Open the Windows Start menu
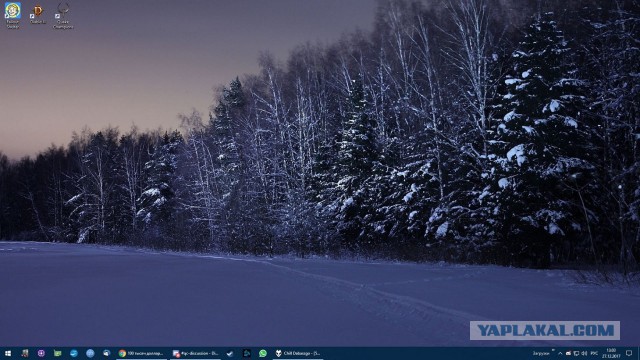Viewport: 640px width, 360px height. [8, 353]
